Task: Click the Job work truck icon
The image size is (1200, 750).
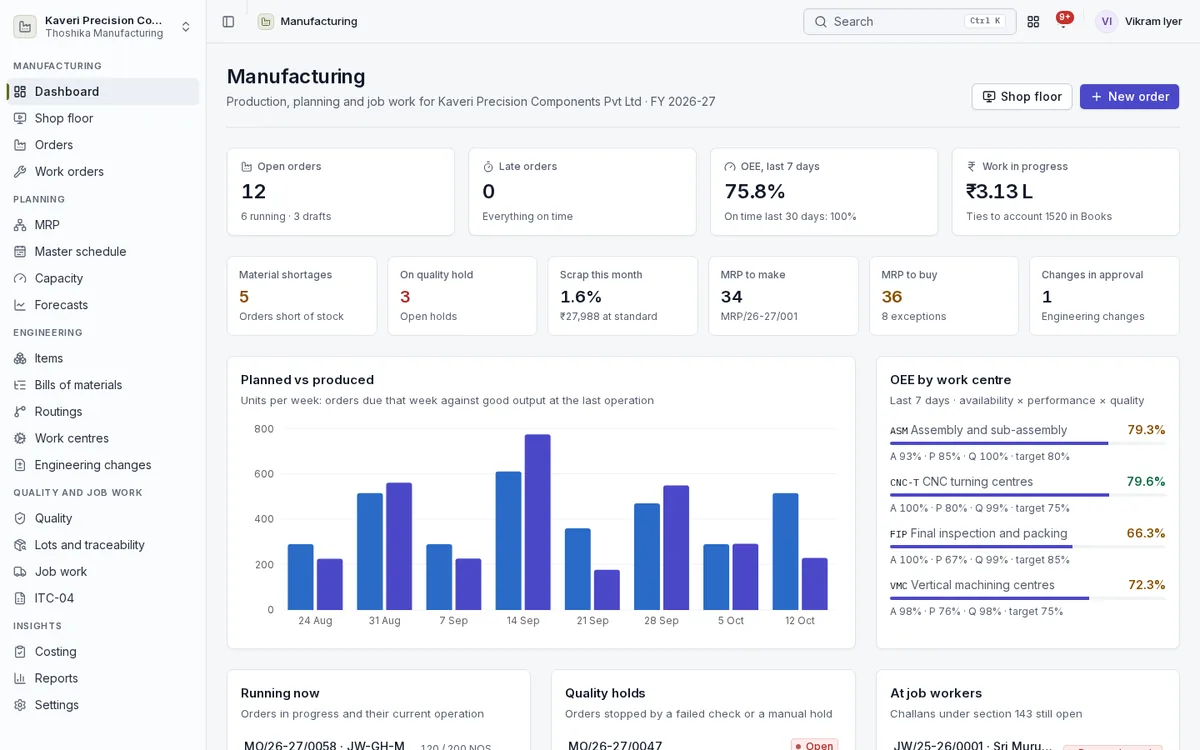Action: [20, 572]
